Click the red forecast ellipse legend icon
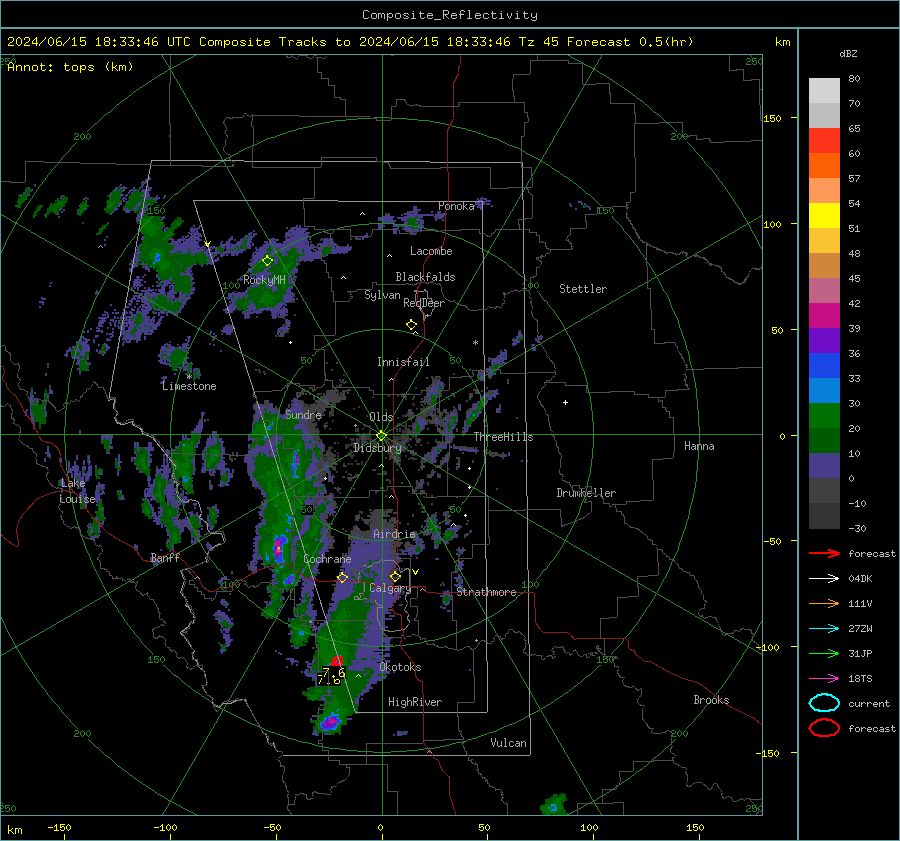 (824, 728)
